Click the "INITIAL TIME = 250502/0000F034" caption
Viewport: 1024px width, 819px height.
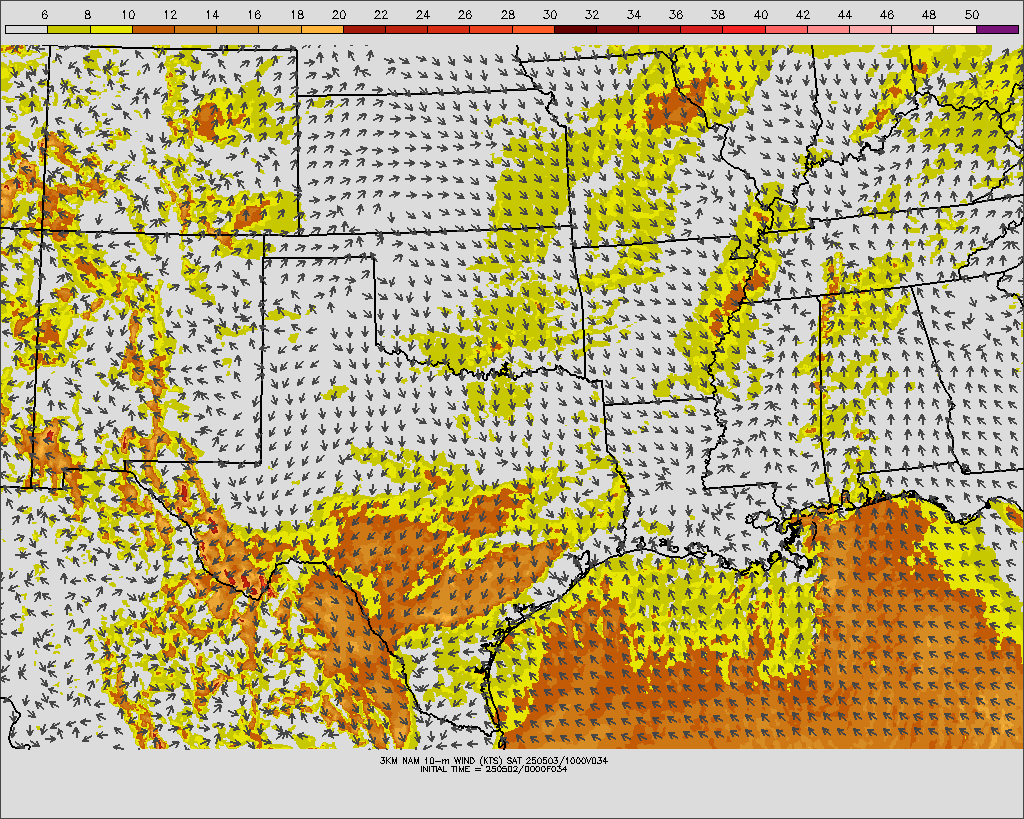[494, 769]
